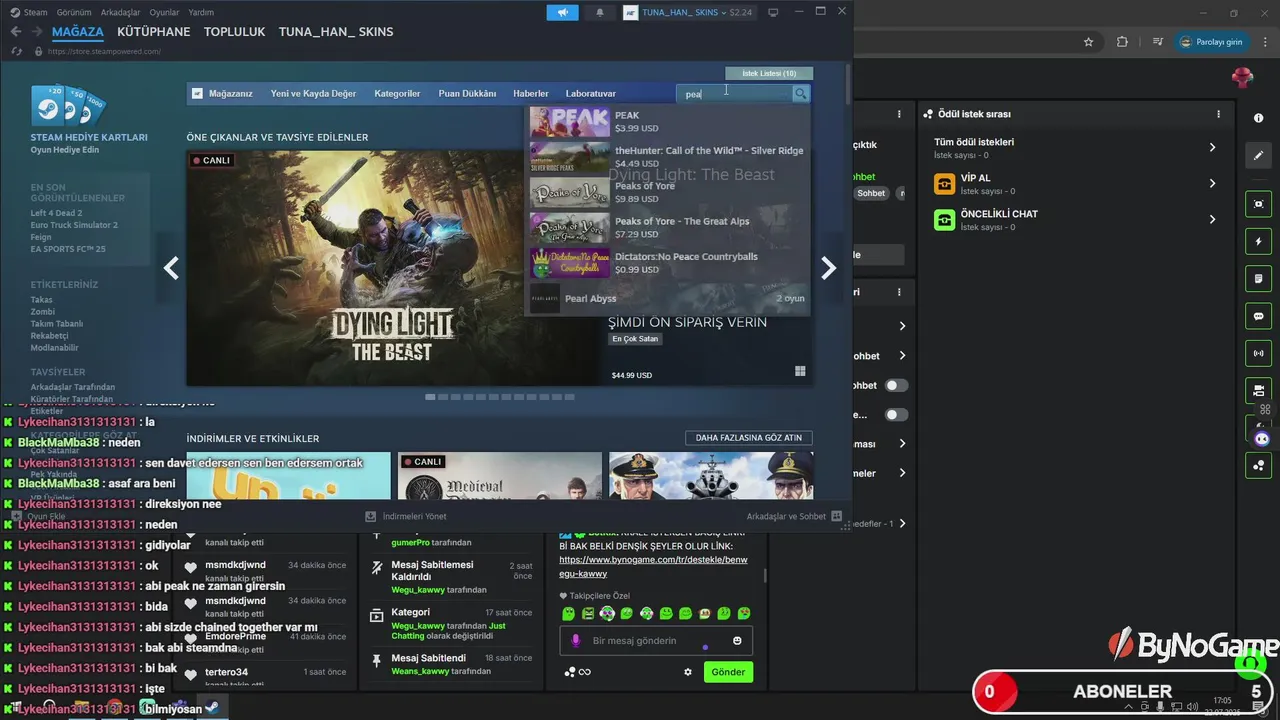Open the Haberler store link
The width and height of the screenshot is (1280, 720).
click(x=531, y=93)
